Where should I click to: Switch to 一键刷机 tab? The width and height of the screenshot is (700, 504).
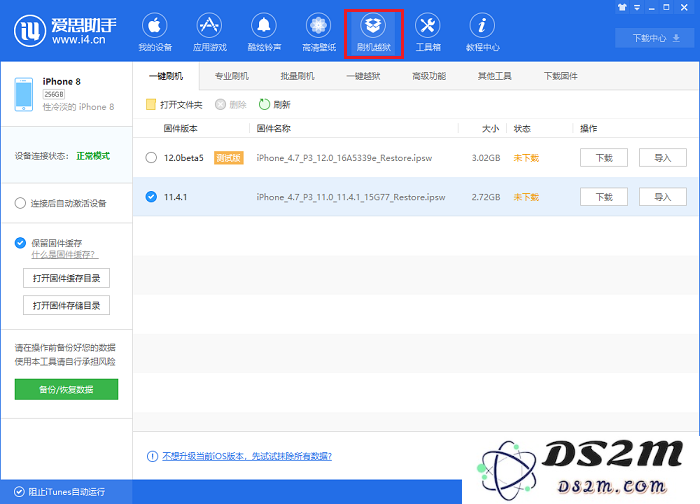(x=166, y=76)
